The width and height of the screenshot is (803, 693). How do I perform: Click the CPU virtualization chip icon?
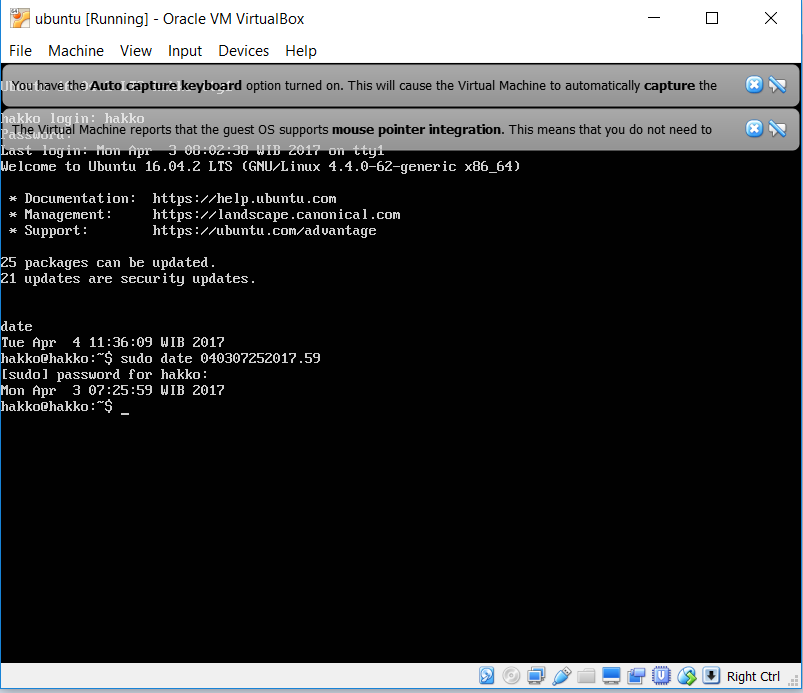pyautogui.click(x=661, y=676)
